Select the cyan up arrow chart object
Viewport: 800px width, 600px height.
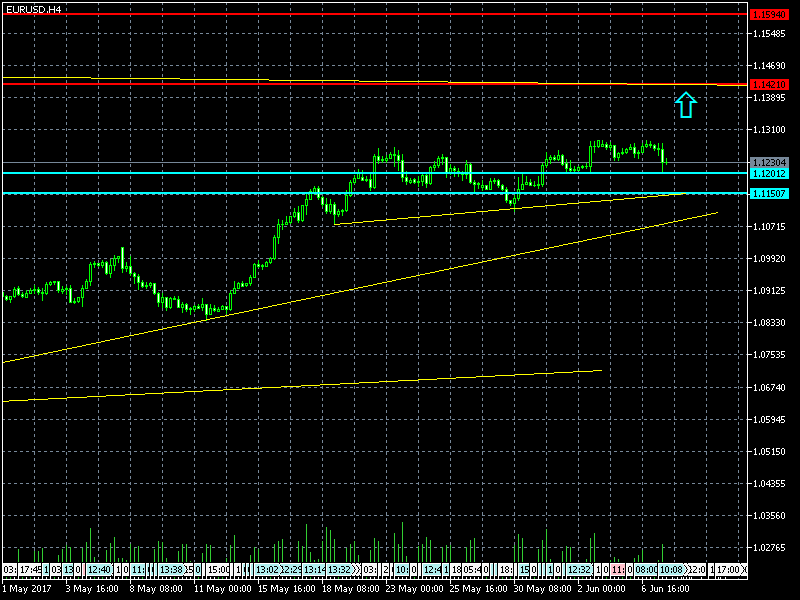tap(686, 105)
